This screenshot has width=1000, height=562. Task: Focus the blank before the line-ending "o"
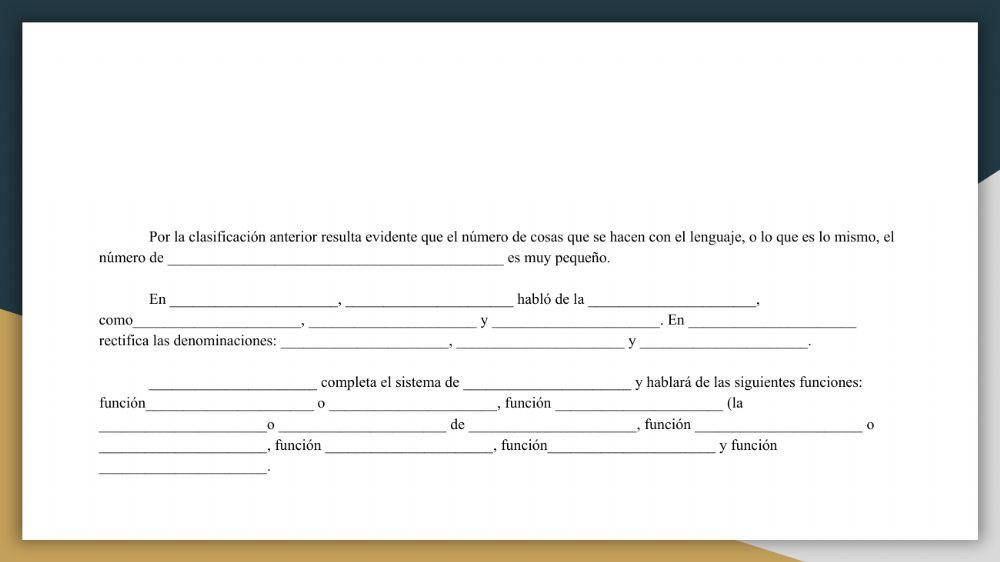pos(778,425)
